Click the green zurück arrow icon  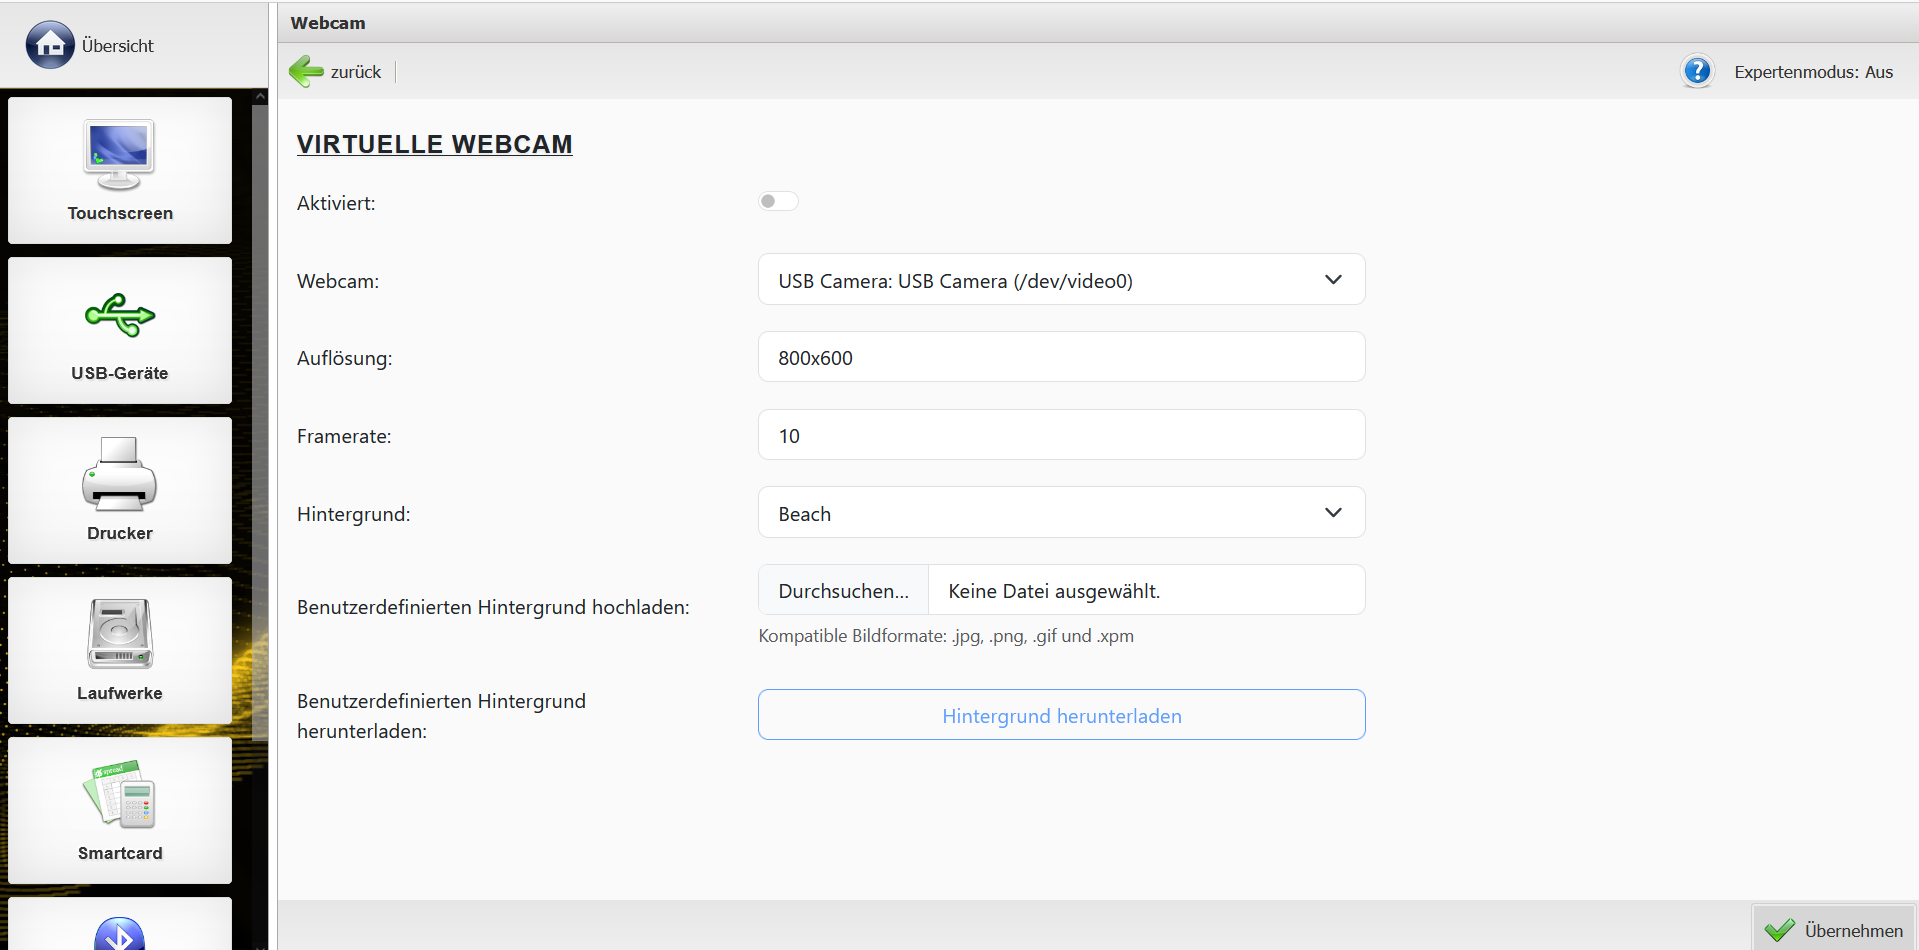[x=306, y=71]
